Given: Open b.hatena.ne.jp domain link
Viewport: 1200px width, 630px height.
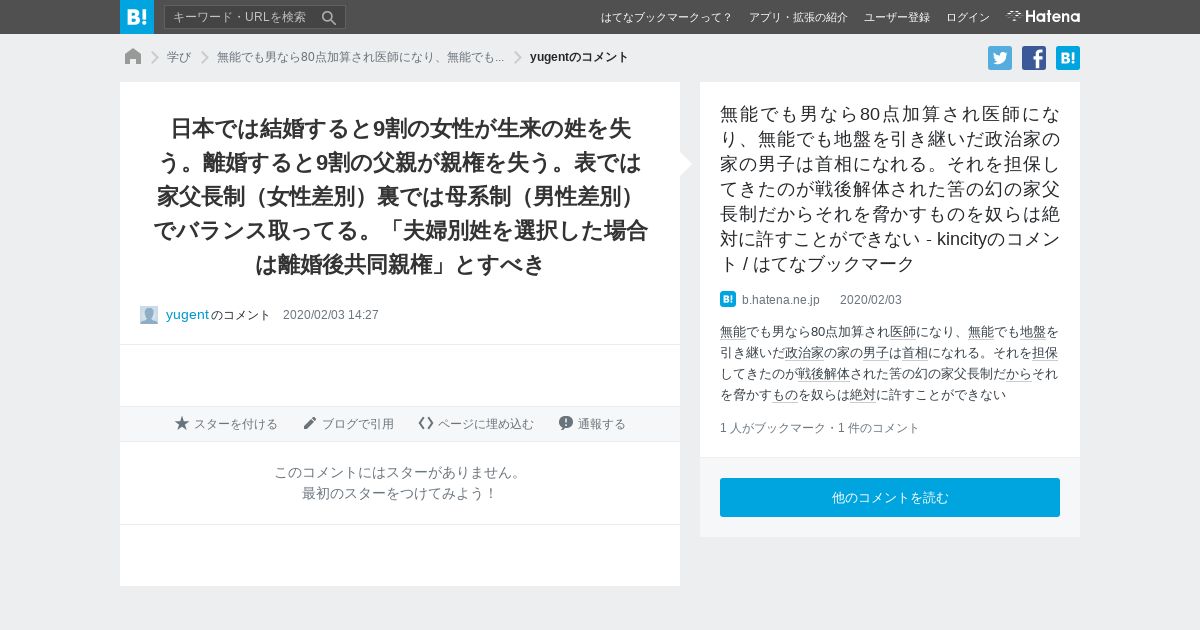Looking at the screenshot, I should point(781,300).
